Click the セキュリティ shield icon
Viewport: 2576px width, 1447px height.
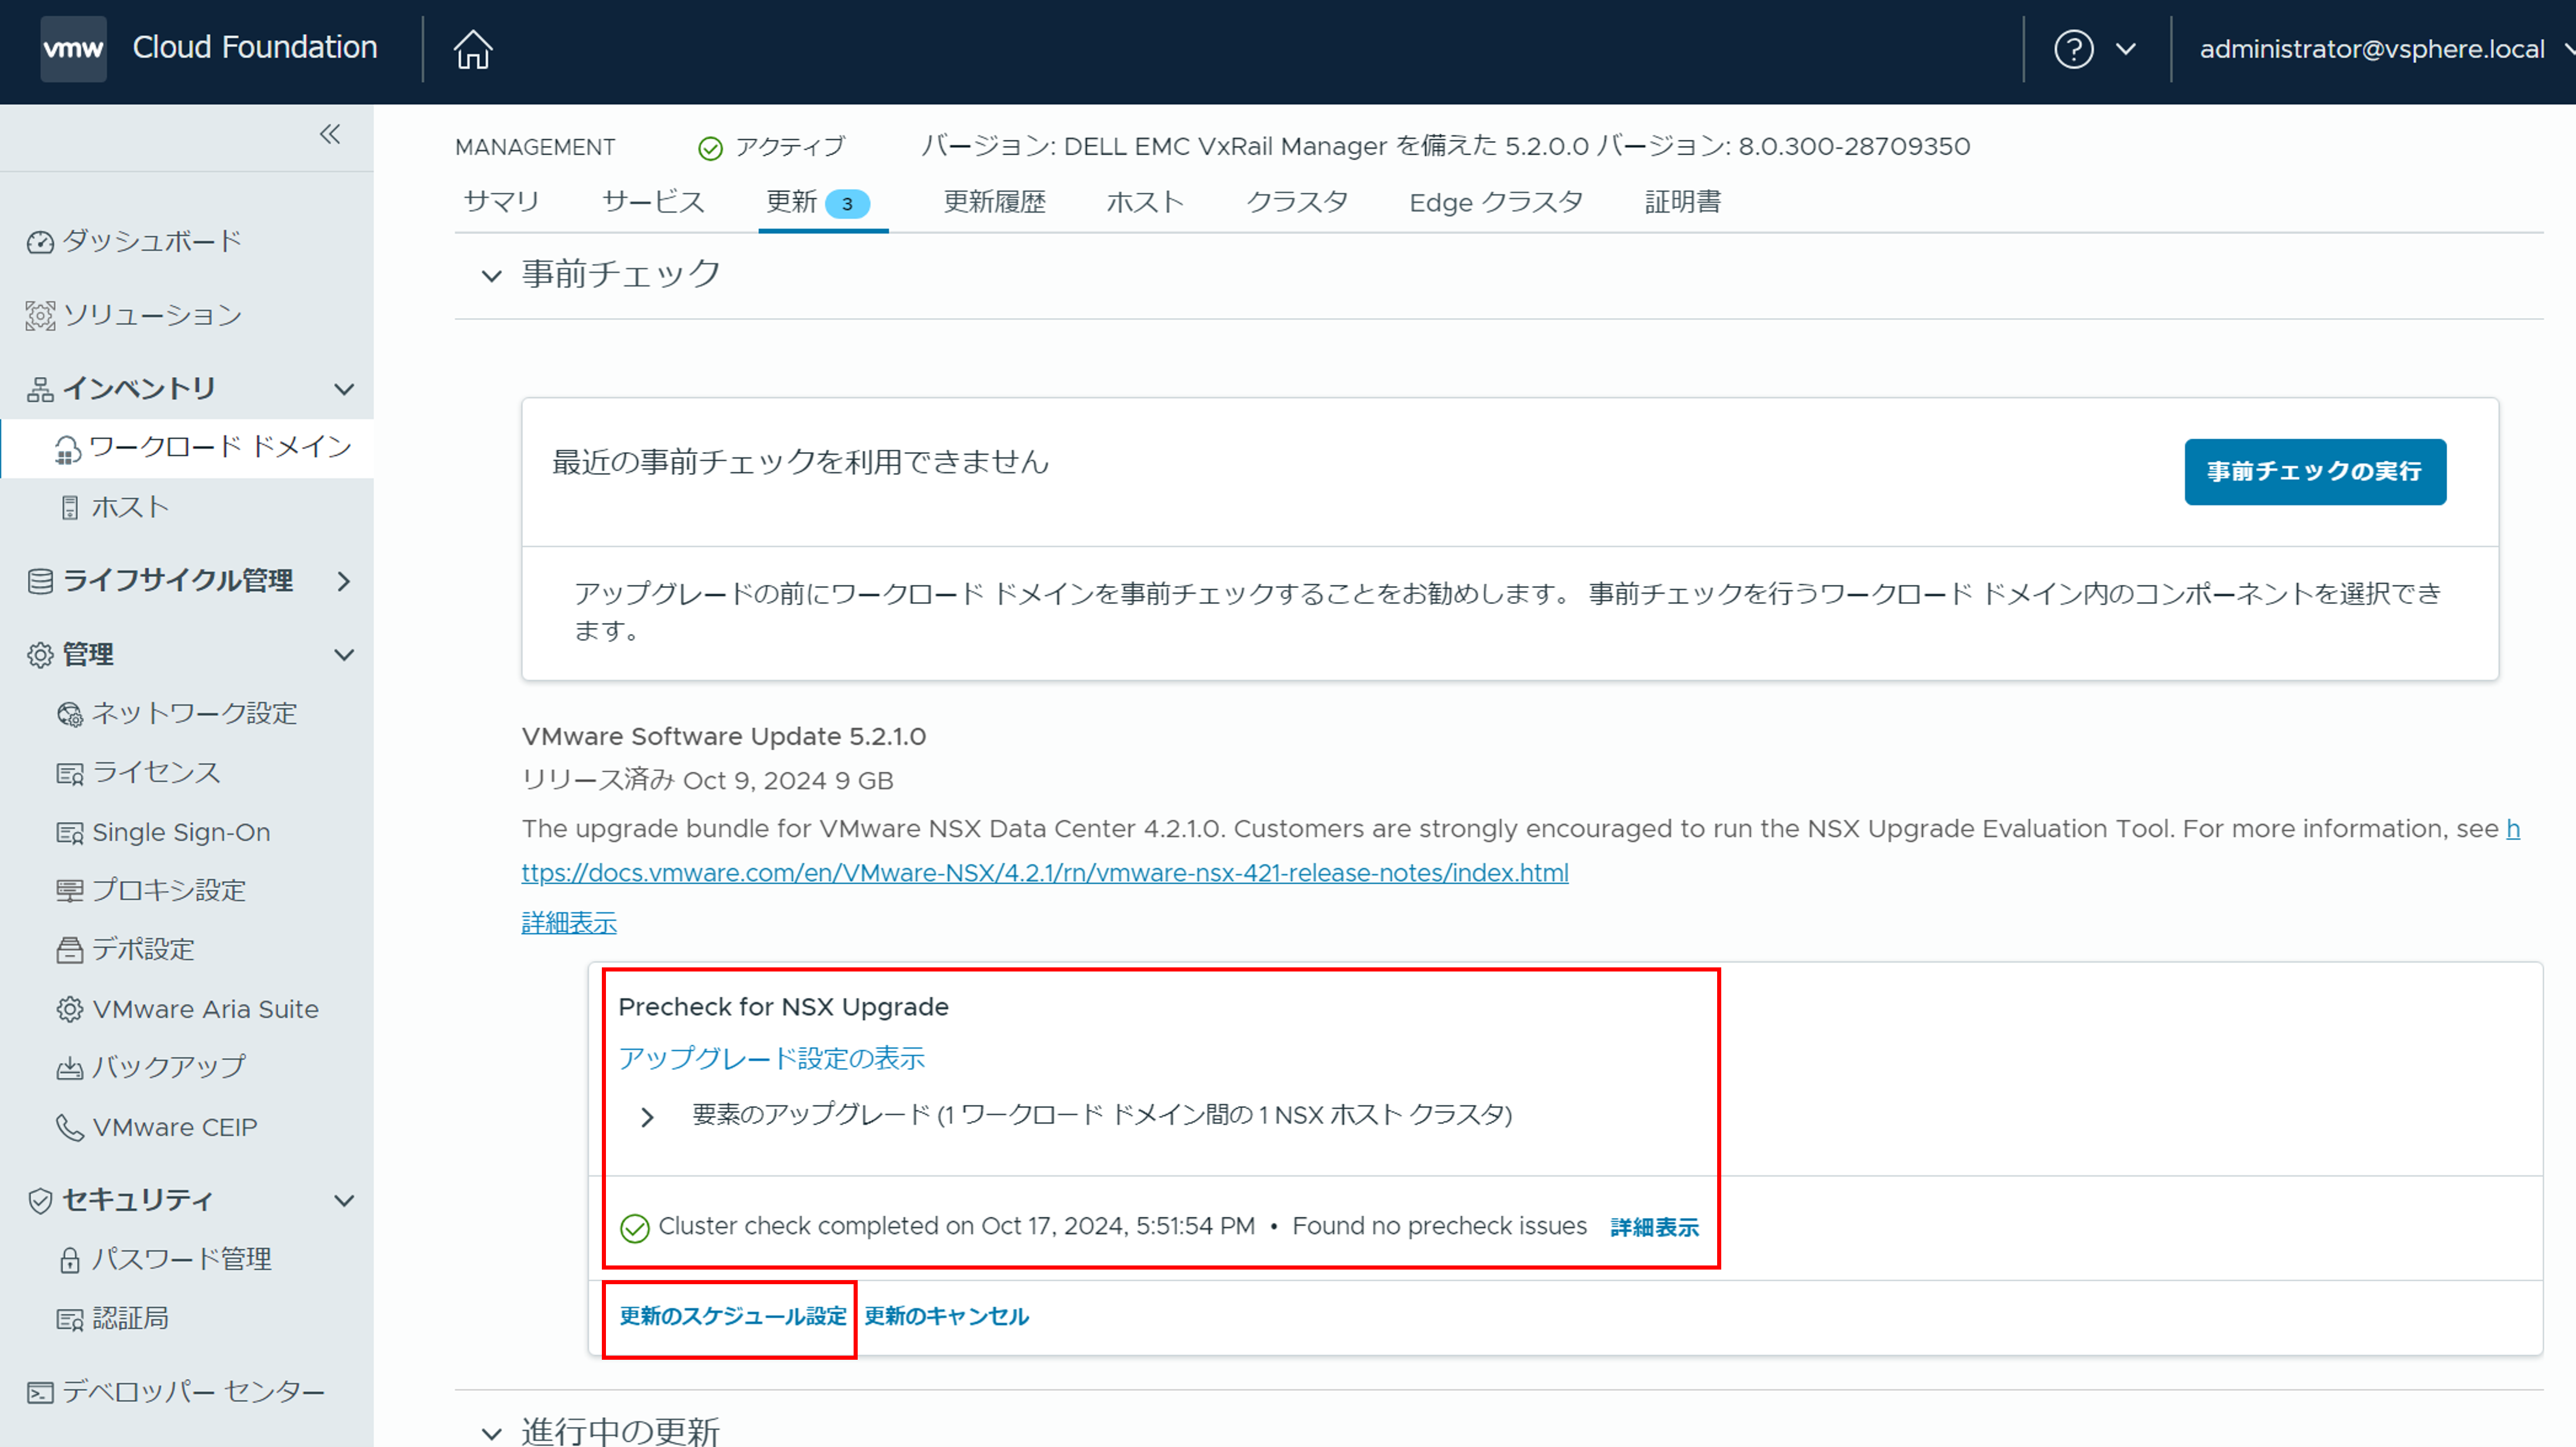tap(40, 1201)
